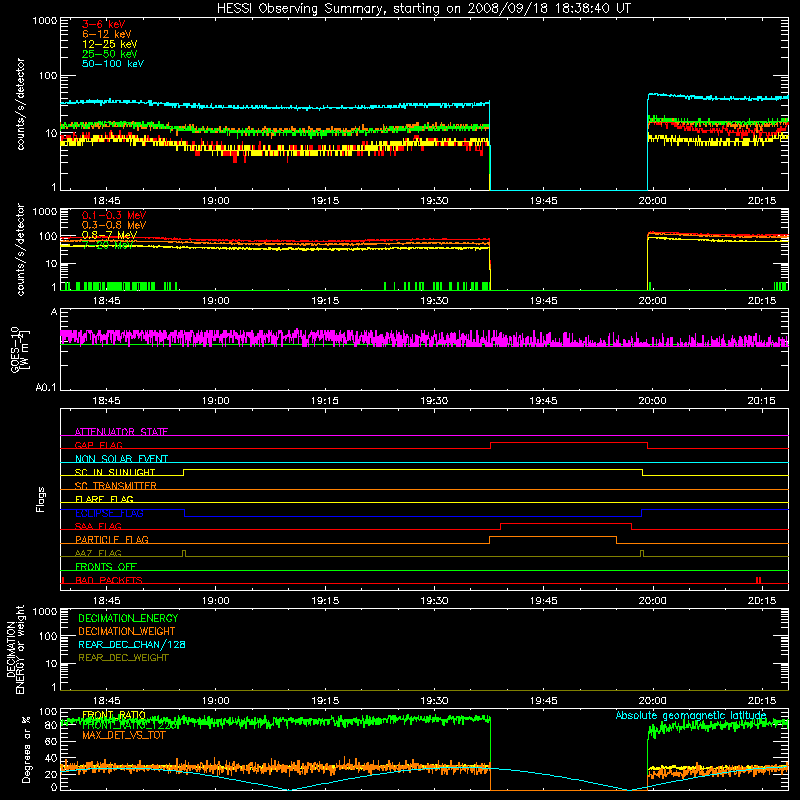
Task: Click the 19:45 tick label under the top panel
Action: (x=543, y=201)
